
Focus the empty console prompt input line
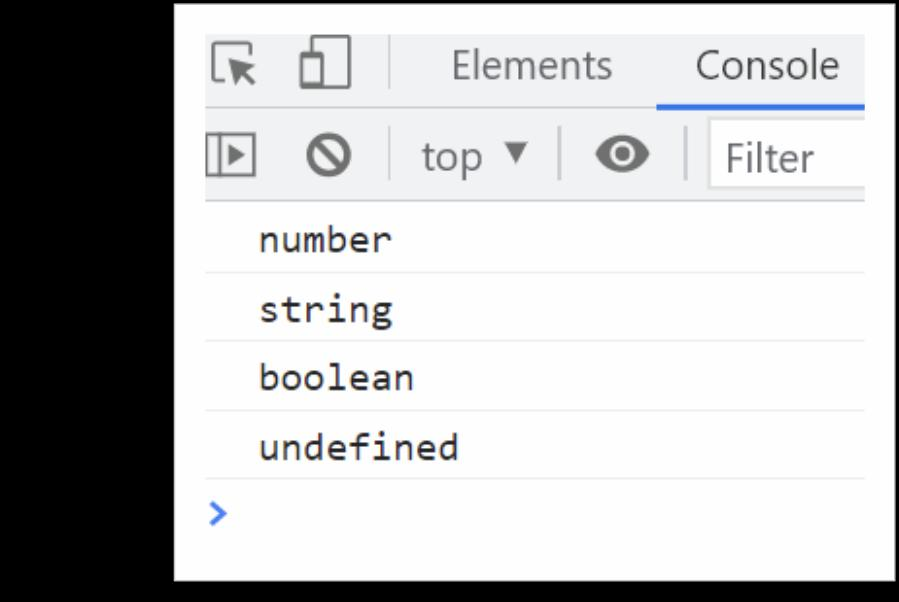coord(540,514)
